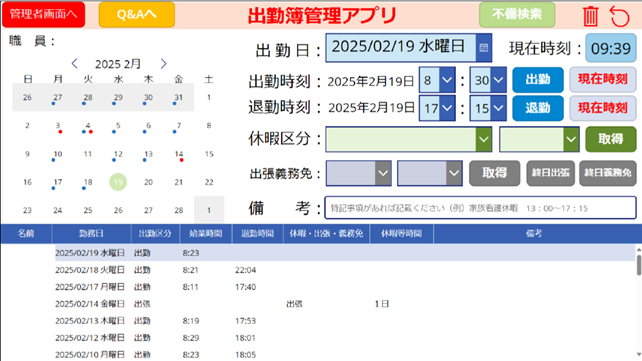Select February 18 in the calendar

[88, 182]
